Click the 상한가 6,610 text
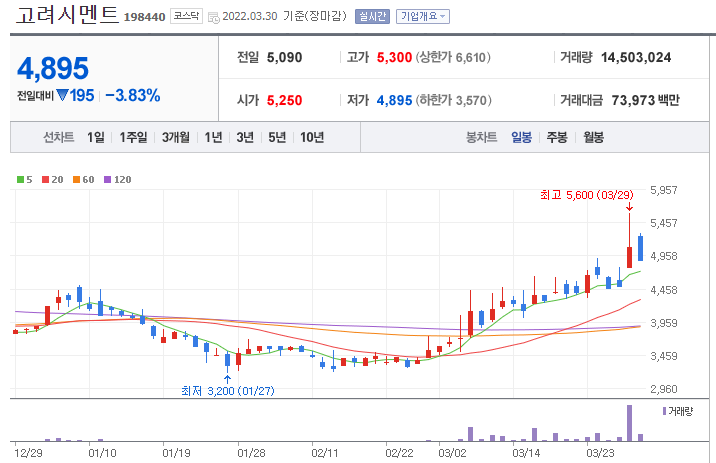716x463 pixels. click(453, 58)
